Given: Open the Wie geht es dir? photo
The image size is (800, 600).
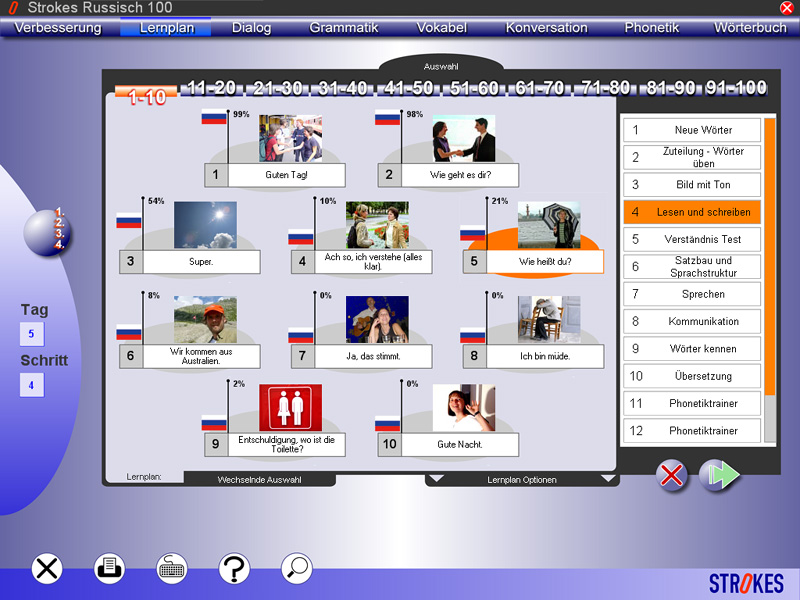Looking at the screenshot, I should click(464, 139).
